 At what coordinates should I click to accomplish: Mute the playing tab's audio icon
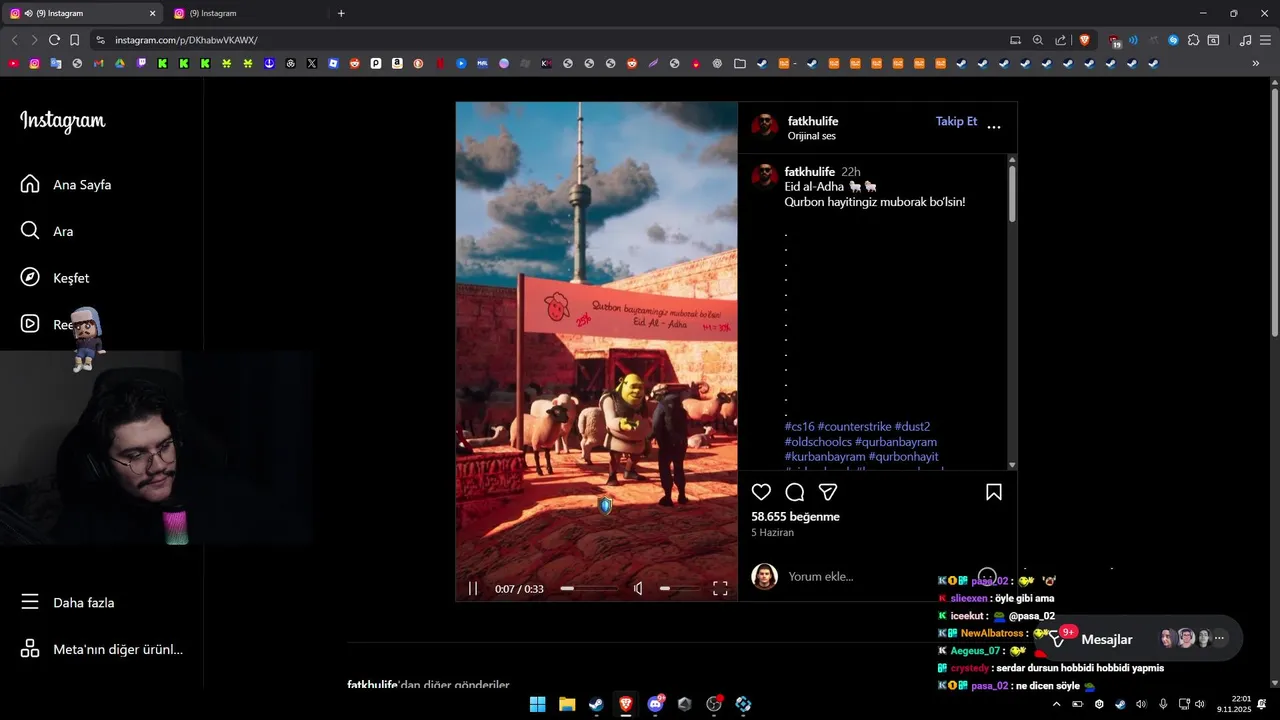28,13
